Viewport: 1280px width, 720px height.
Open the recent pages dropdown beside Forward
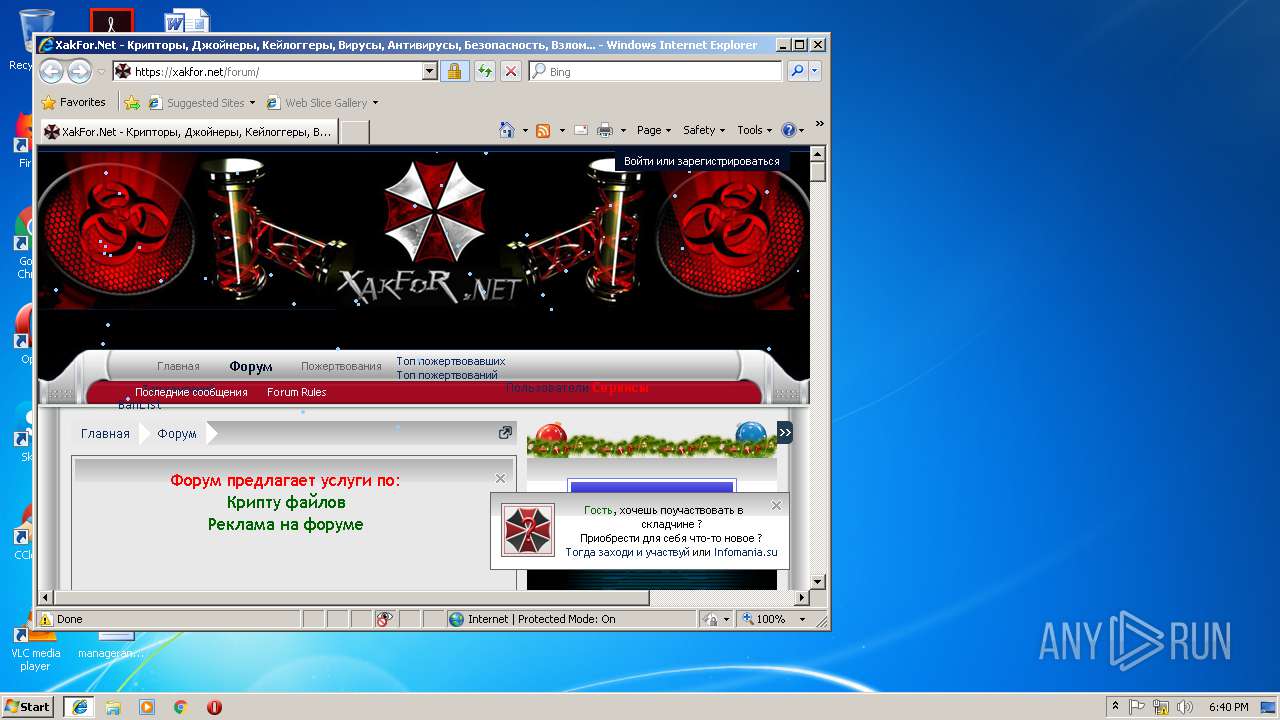point(101,72)
